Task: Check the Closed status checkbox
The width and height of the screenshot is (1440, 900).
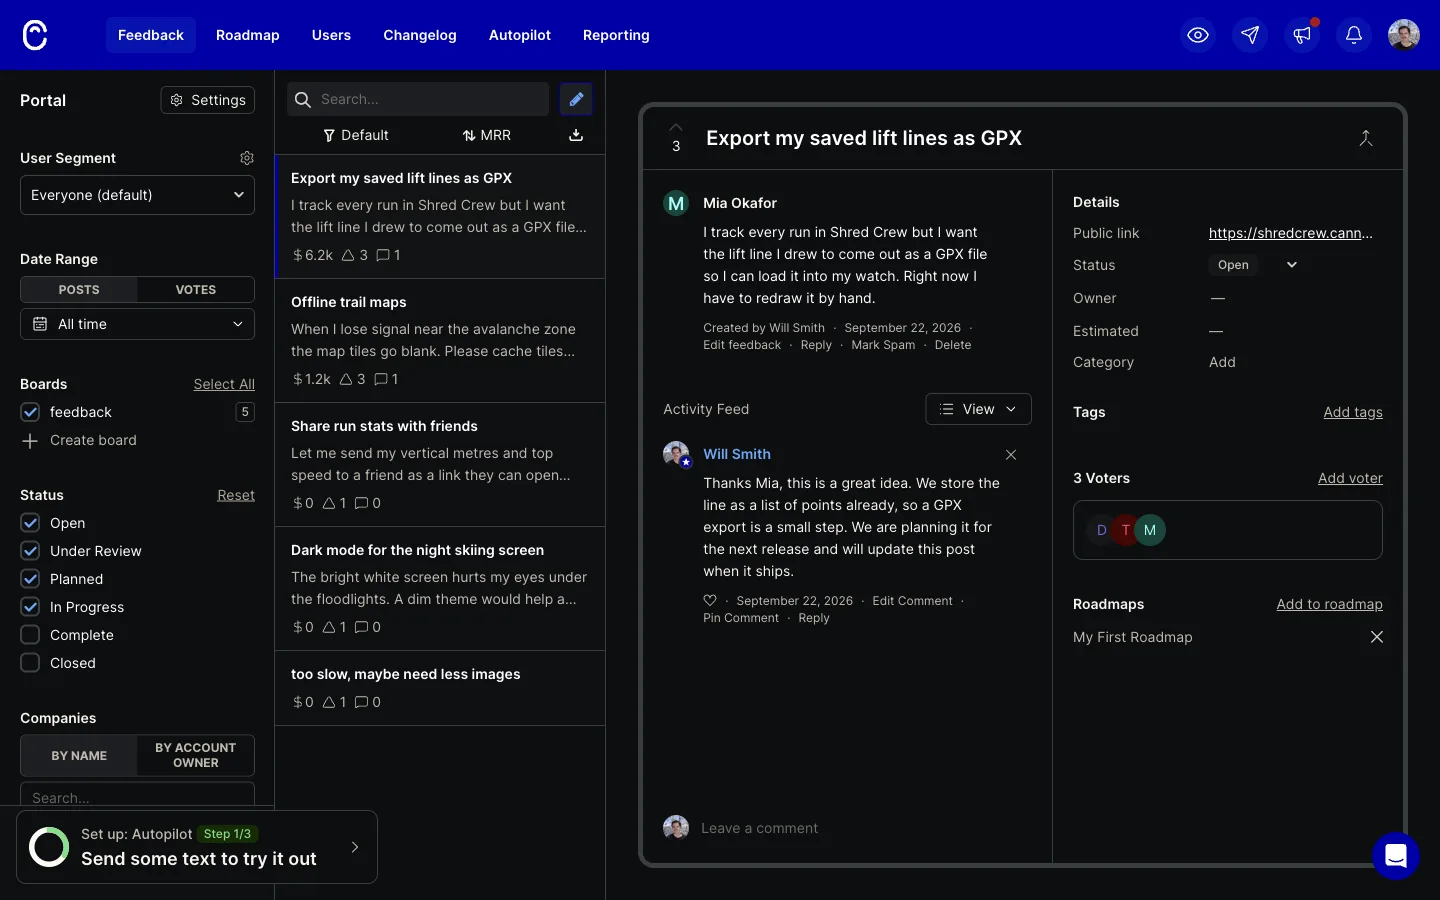Action: [x=30, y=663]
